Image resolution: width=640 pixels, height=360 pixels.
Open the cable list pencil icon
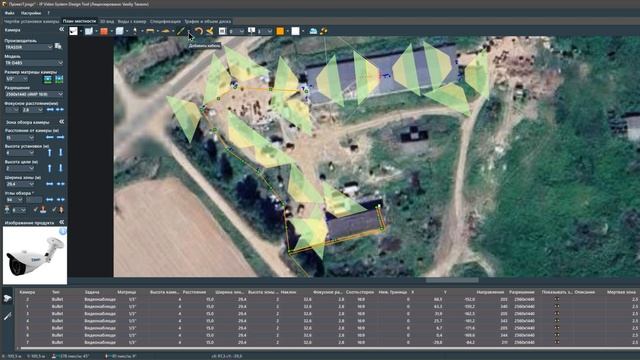tap(7, 316)
